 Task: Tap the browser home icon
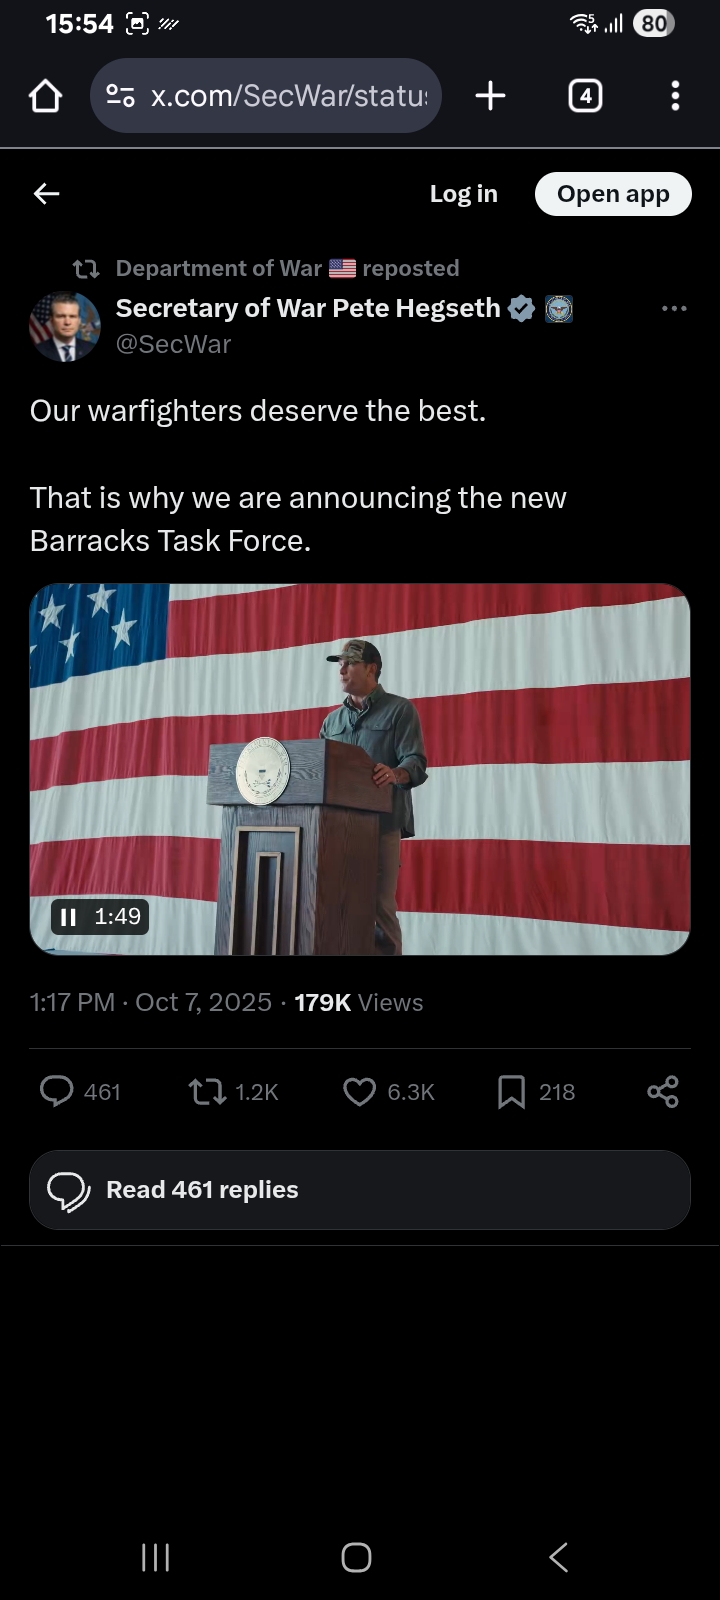click(46, 97)
